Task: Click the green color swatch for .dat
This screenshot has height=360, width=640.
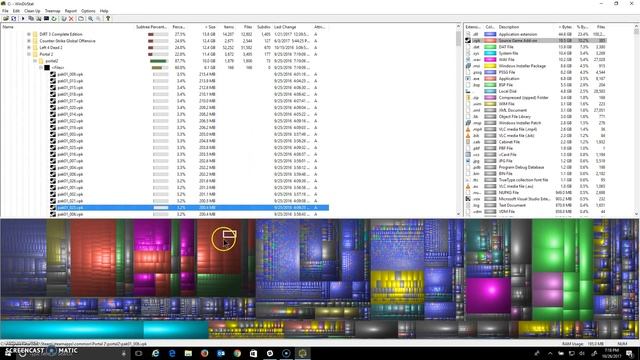Action: click(x=490, y=47)
